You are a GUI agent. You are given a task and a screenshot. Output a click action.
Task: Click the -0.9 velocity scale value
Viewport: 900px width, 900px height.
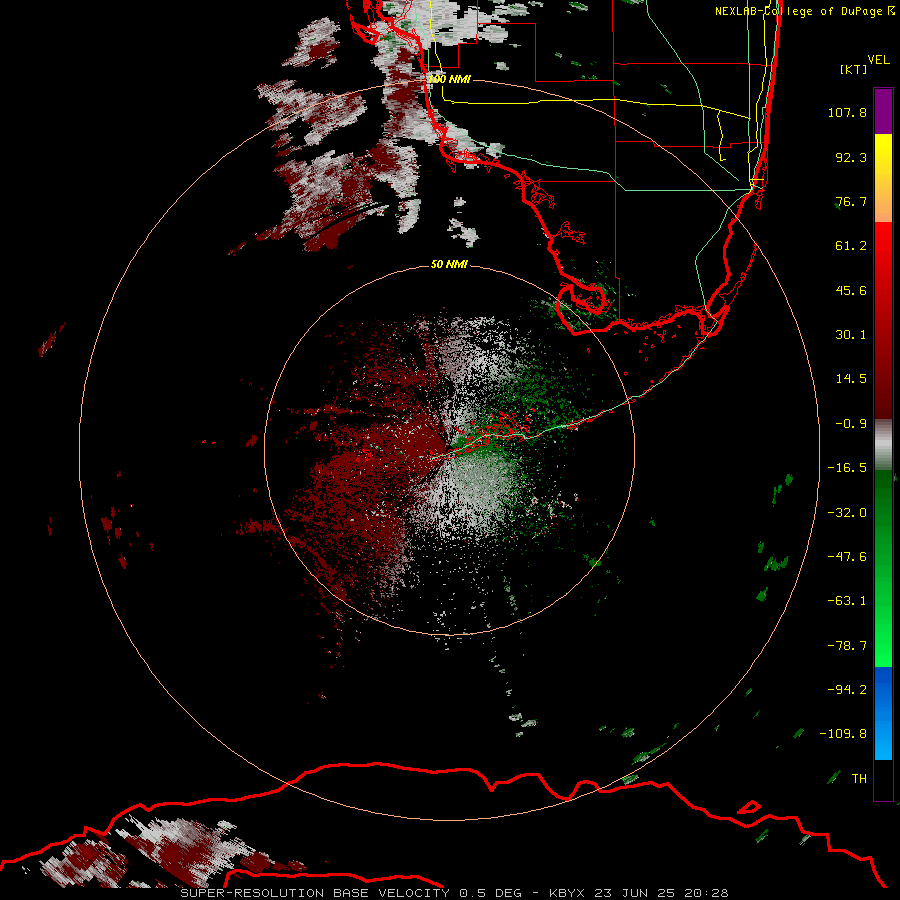point(851,424)
